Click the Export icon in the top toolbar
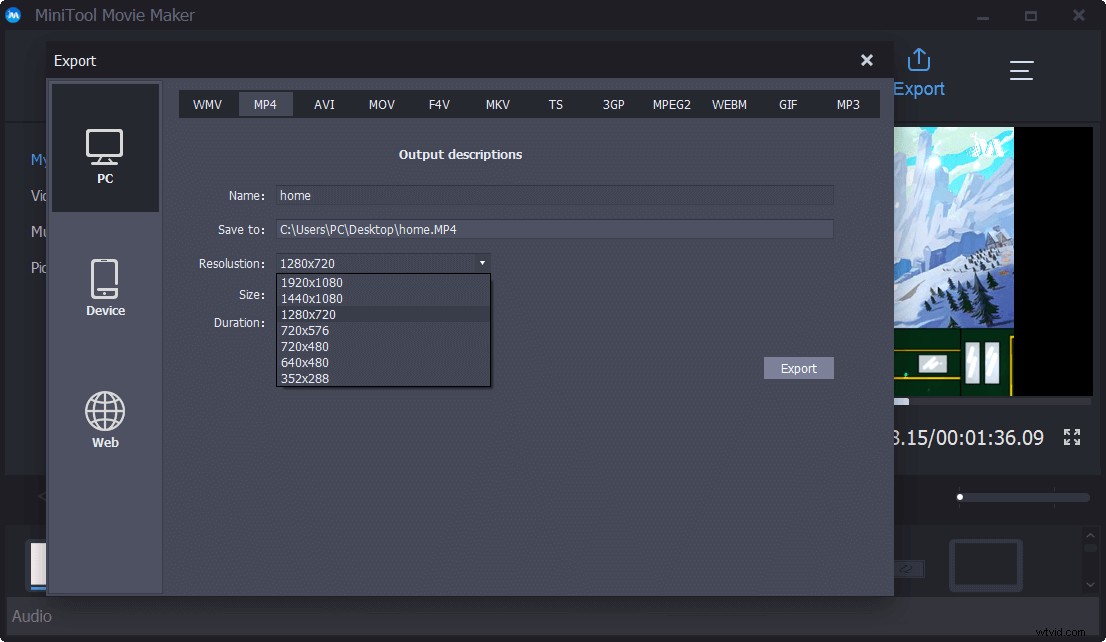The image size is (1106, 642). (x=918, y=60)
